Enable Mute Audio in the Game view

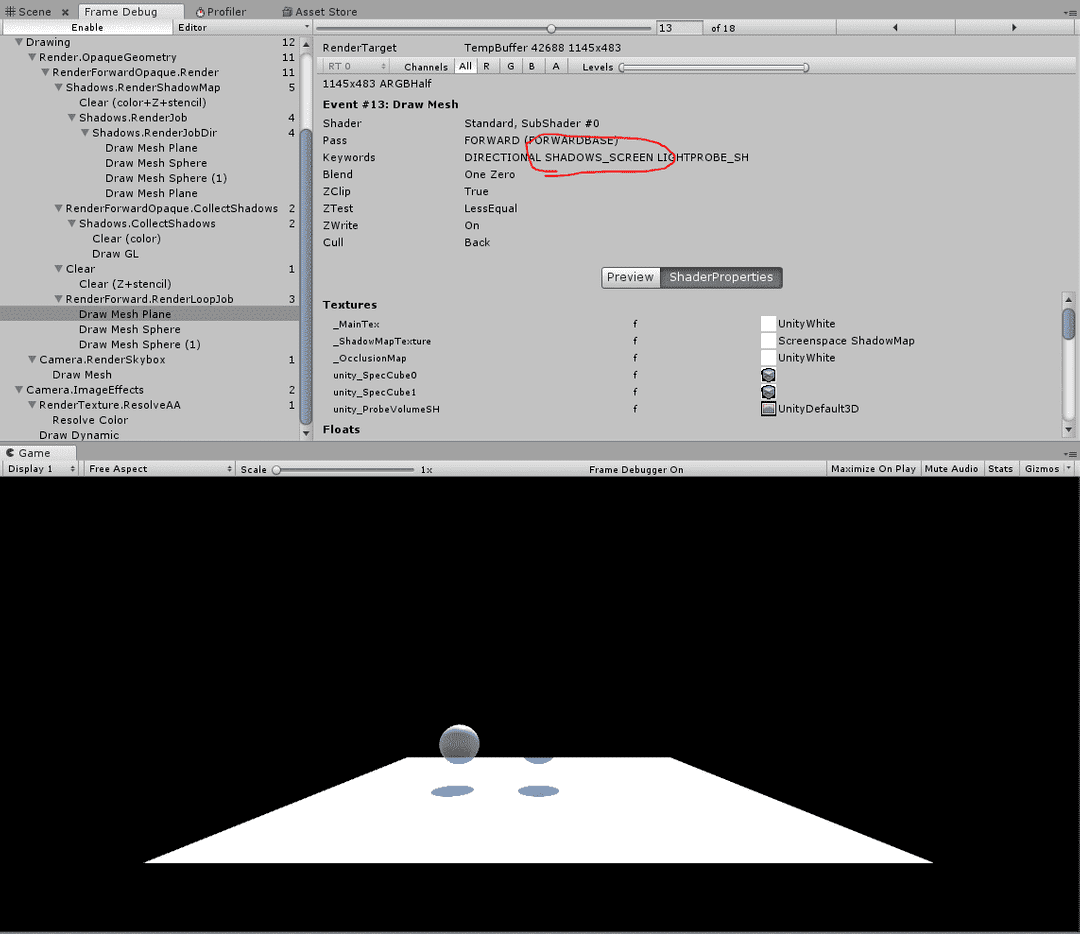(951, 467)
